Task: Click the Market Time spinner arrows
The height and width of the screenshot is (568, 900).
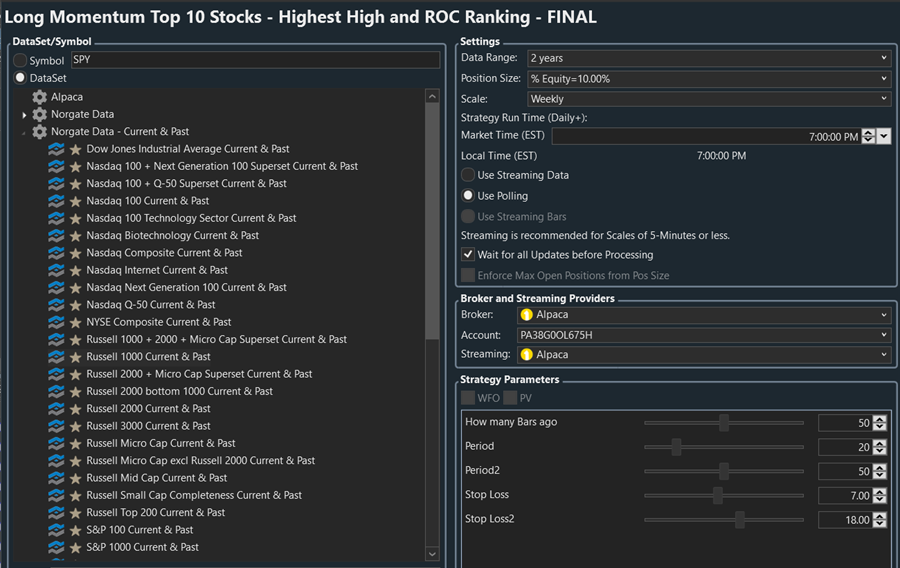Action: tap(868, 137)
